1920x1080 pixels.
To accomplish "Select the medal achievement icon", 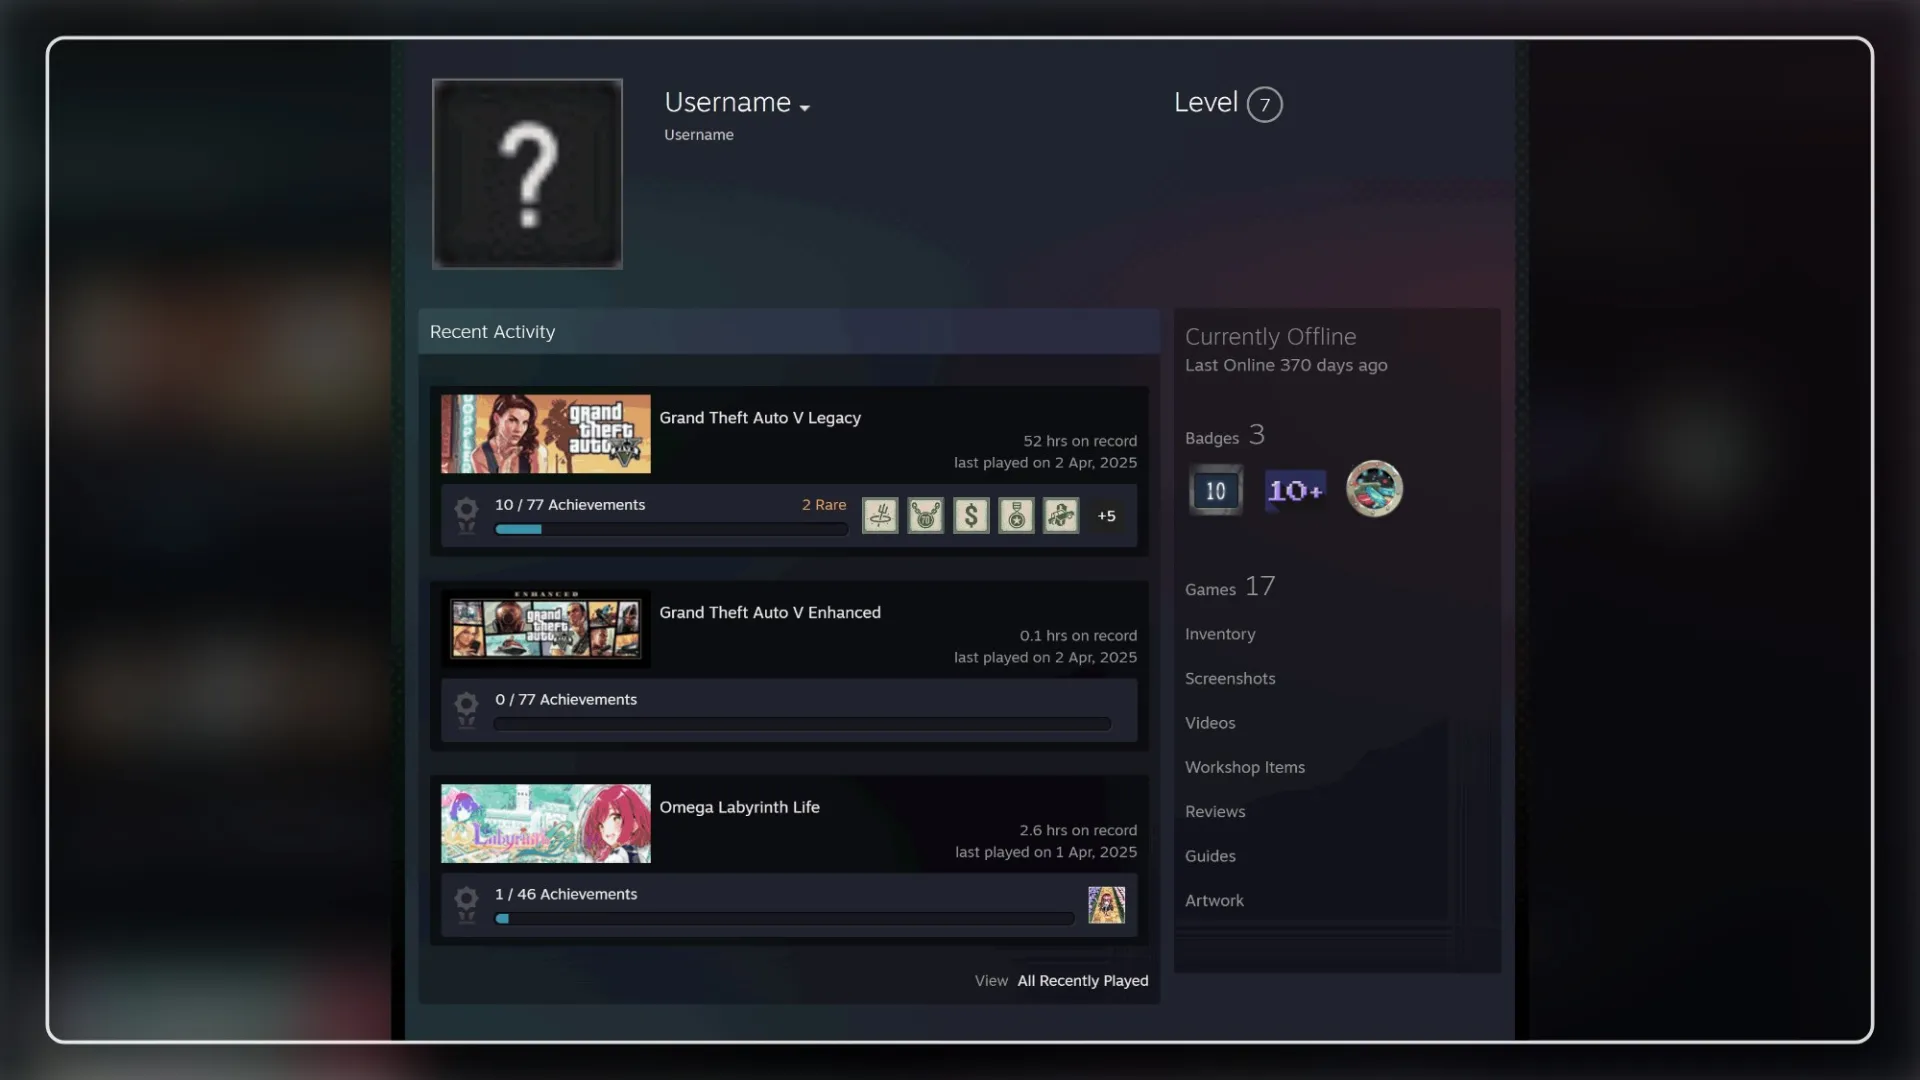I will tap(1016, 516).
